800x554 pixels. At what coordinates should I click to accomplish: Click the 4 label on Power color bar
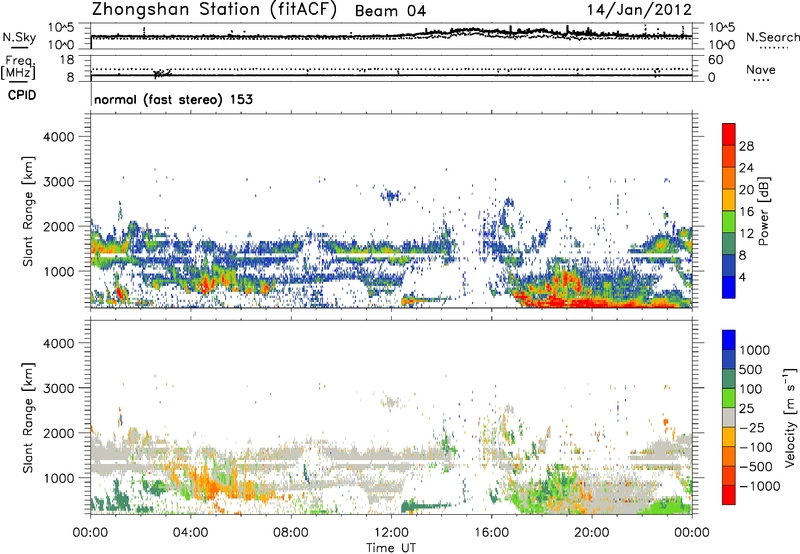742,277
